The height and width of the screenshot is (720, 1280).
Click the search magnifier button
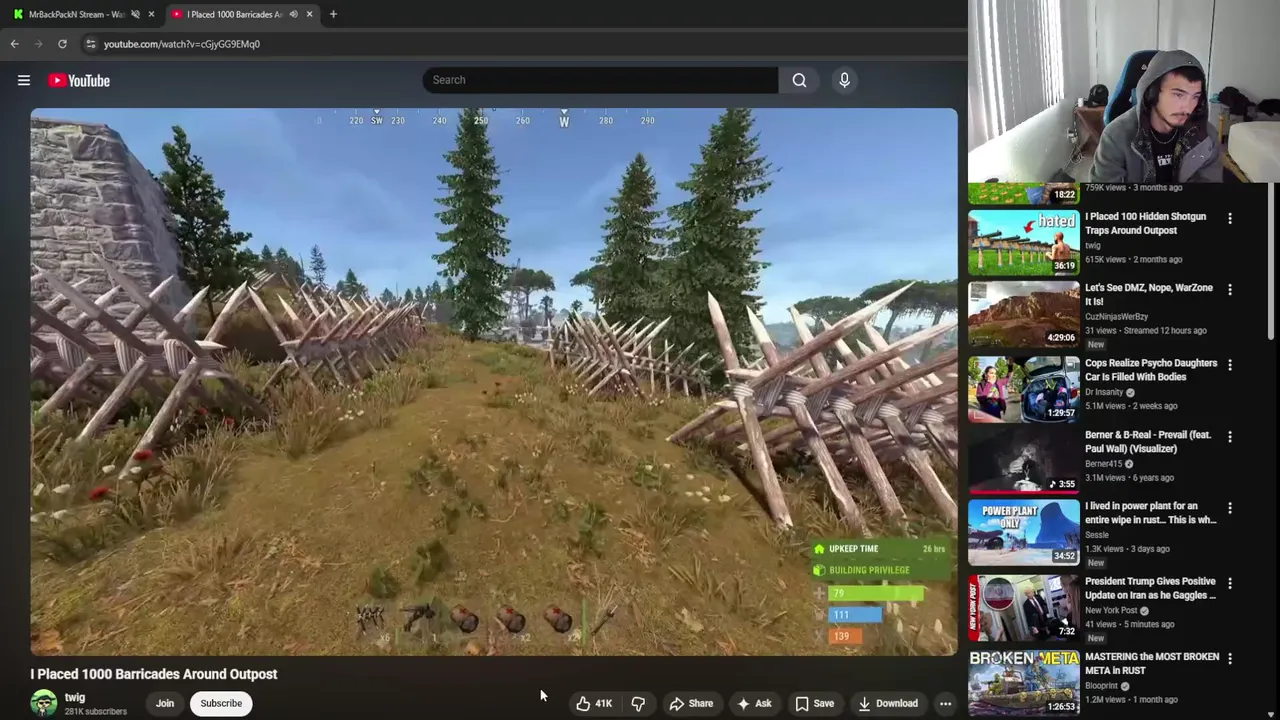pos(799,80)
